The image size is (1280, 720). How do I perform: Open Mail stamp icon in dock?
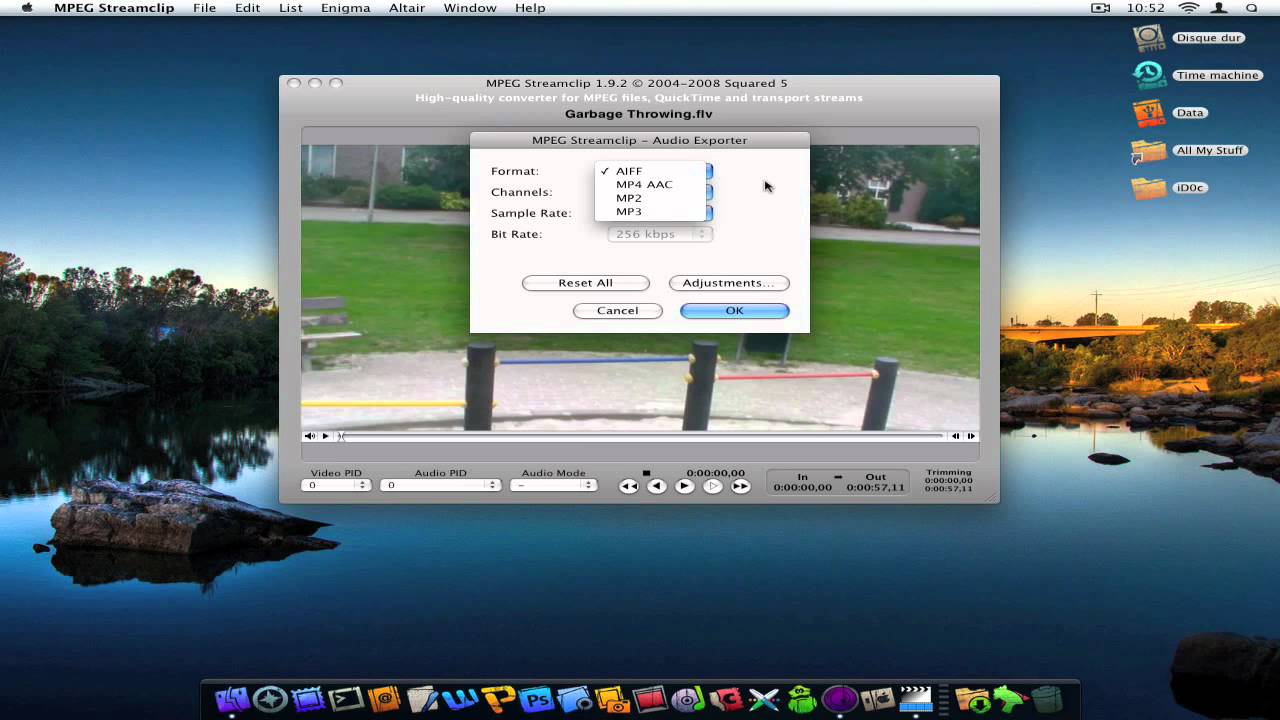coord(309,699)
